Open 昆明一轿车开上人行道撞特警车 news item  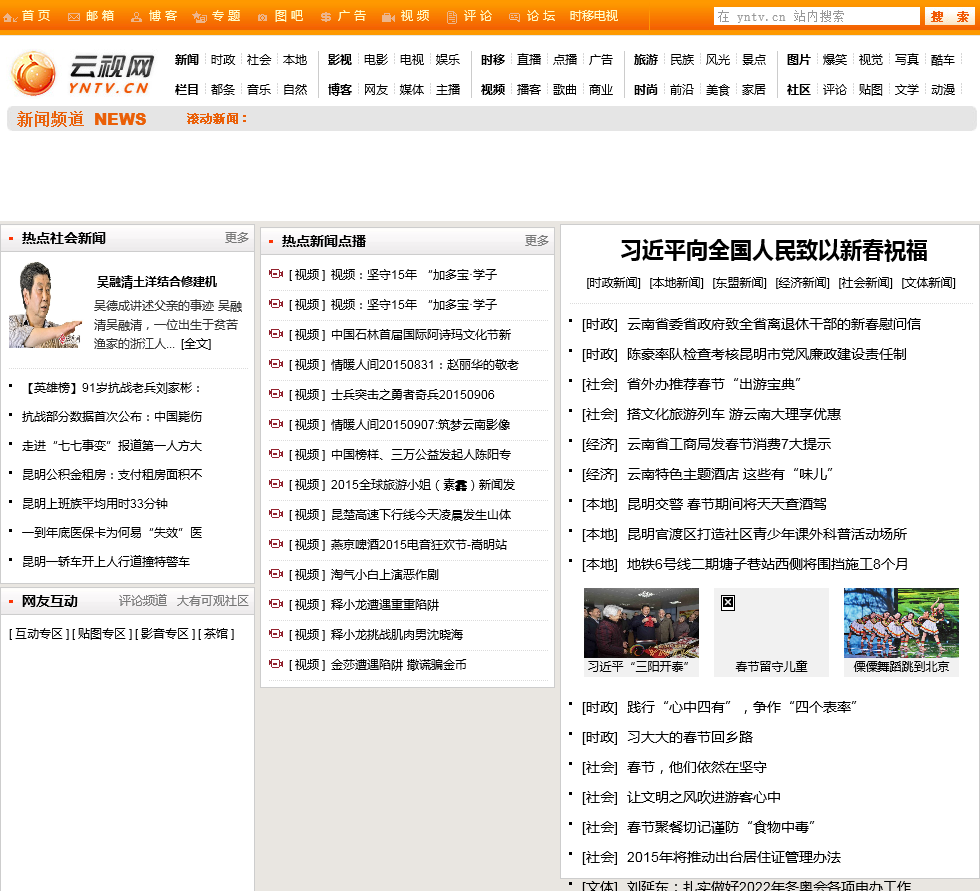106,562
